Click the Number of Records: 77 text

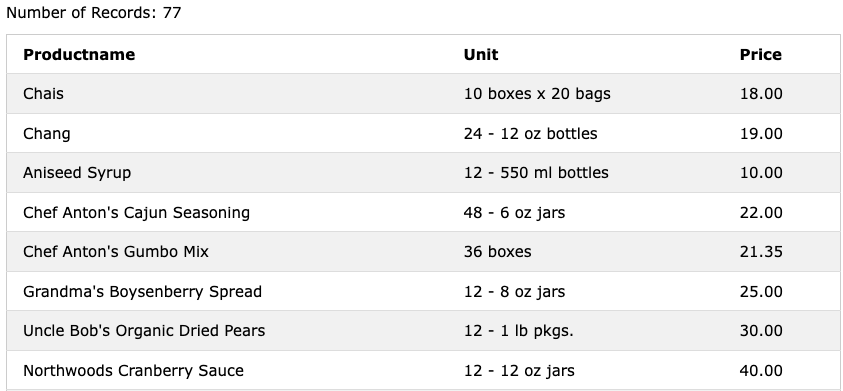[x=94, y=13]
